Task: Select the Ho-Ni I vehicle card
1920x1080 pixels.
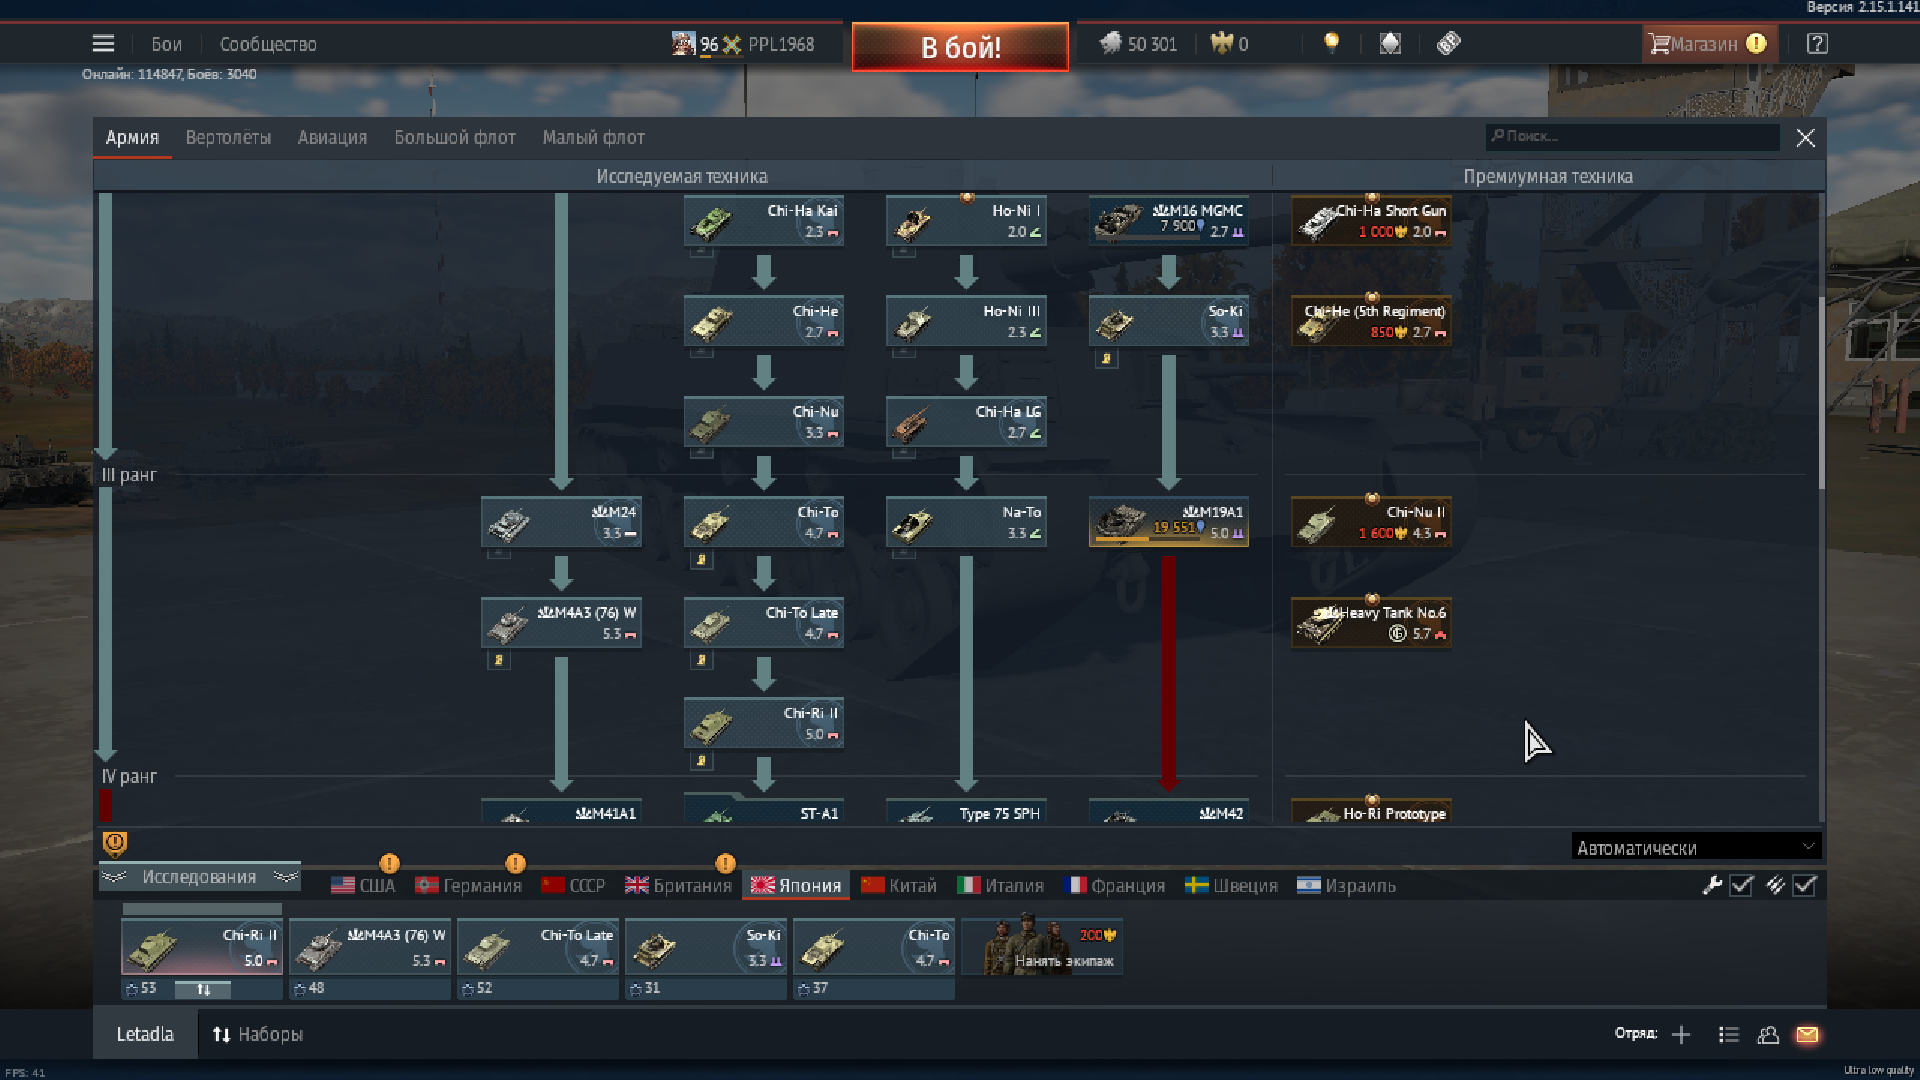Action: 966,220
